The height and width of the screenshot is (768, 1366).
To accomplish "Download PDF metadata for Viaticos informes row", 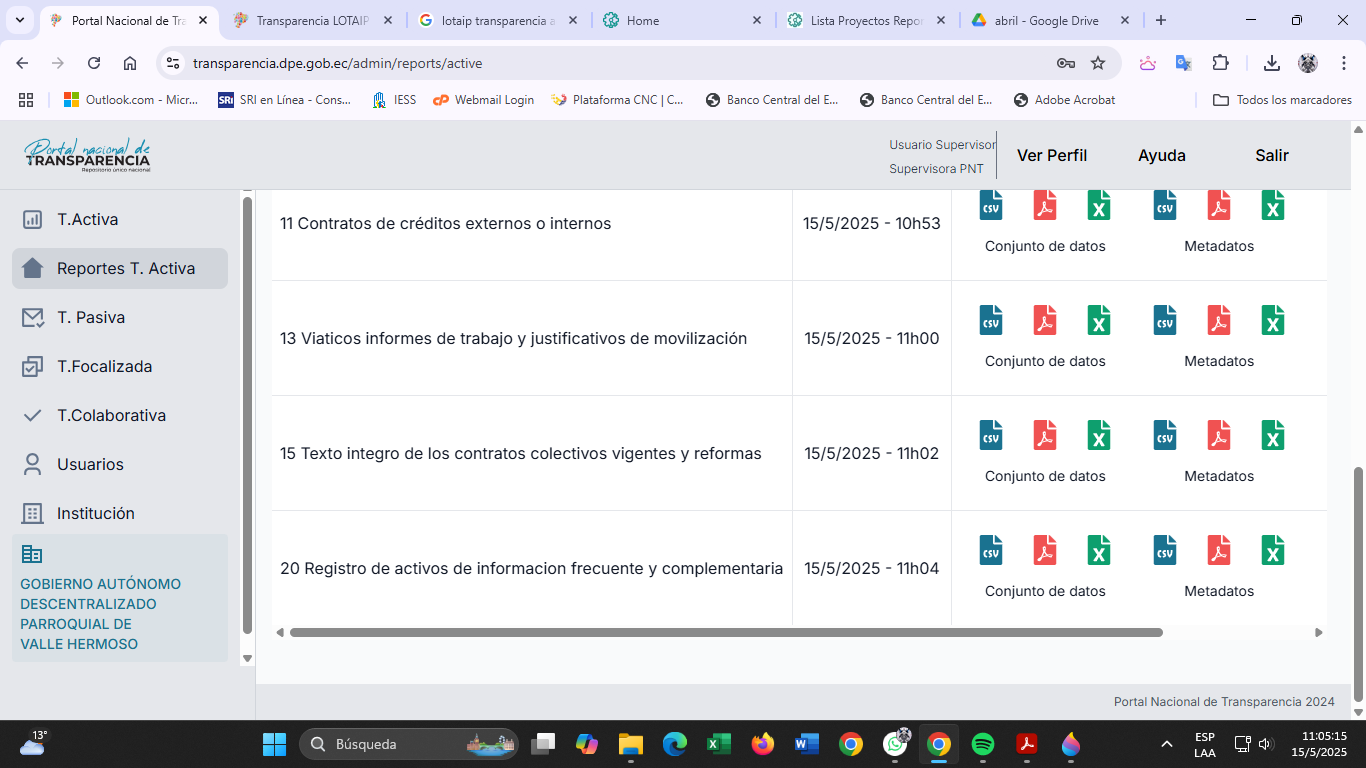I will [1218, 320].
